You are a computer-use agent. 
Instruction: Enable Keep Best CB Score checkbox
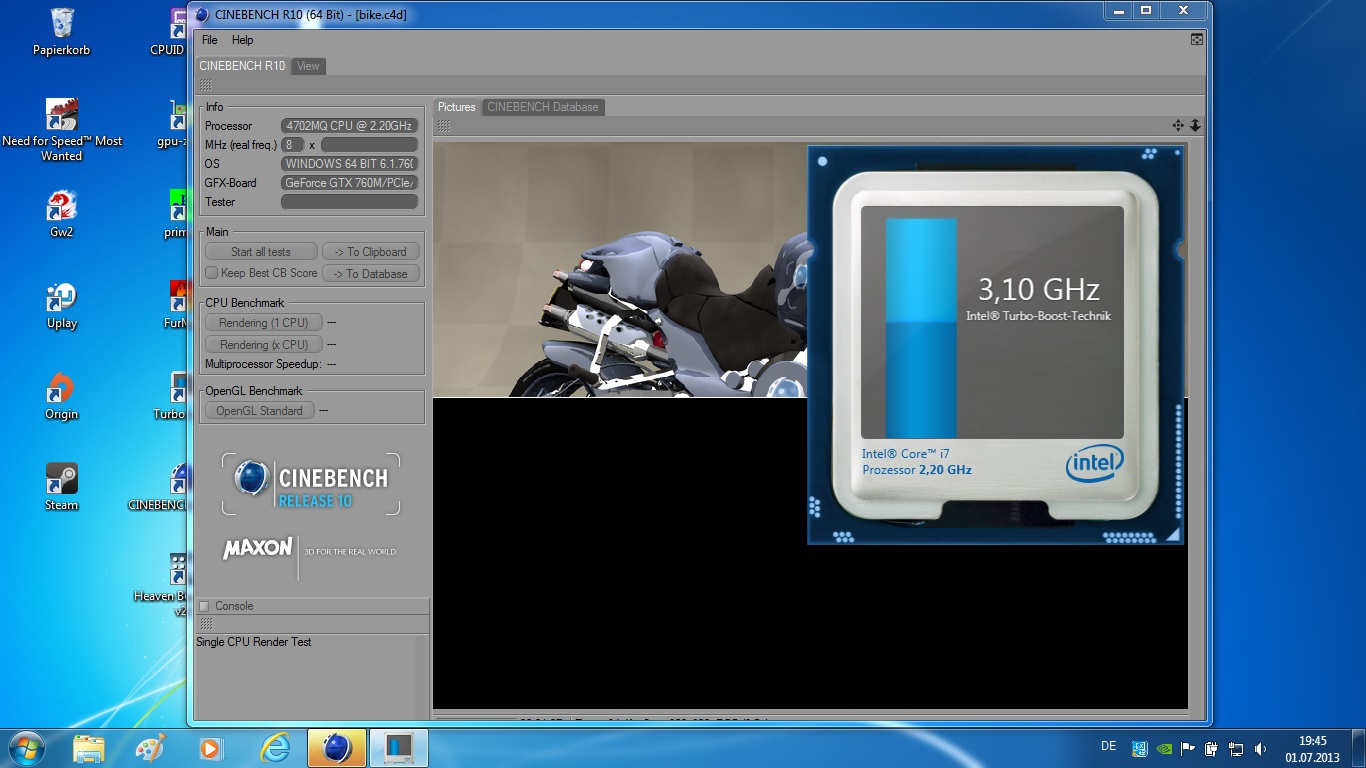pyautogui.click(x=211, y=273)
